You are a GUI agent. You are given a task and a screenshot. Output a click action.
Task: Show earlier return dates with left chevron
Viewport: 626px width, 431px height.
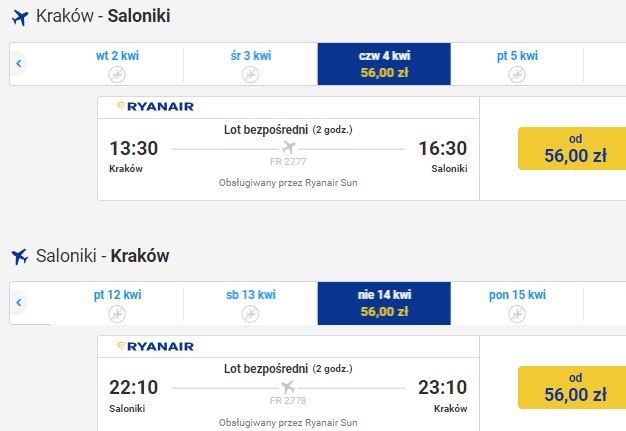click(x=19, y=302)
